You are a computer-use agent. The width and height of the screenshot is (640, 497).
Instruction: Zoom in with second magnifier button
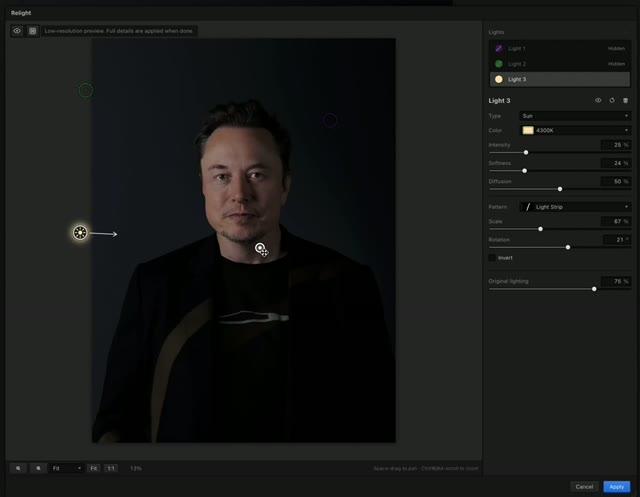tap(38, 468)
